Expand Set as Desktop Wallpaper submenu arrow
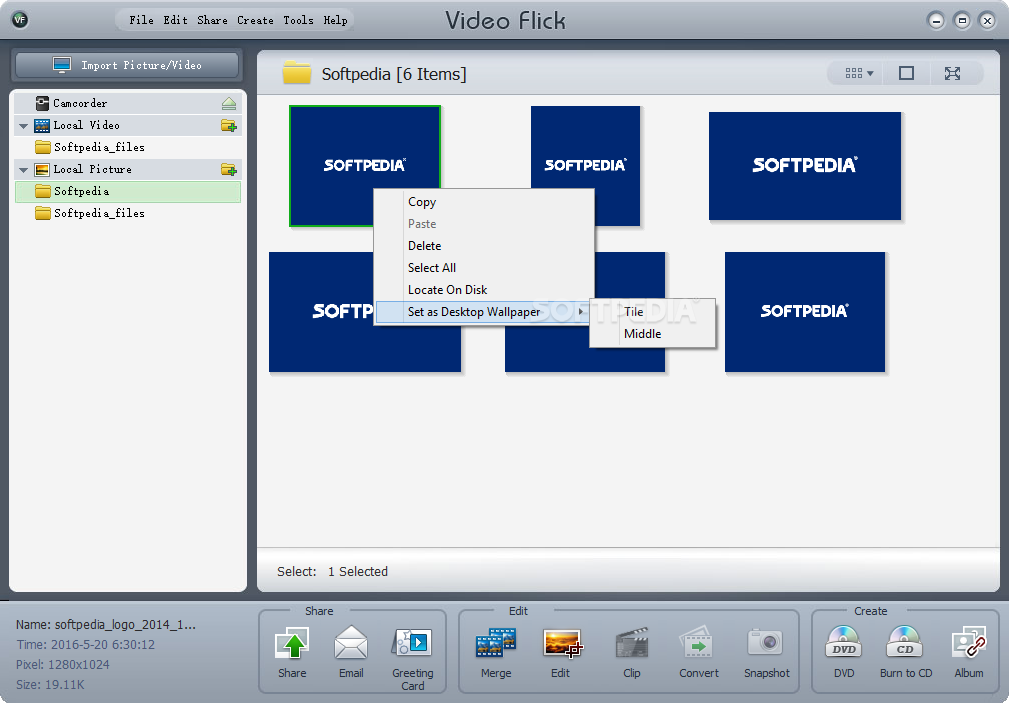The image size is (1009, 703). click(x=581, y=312)
